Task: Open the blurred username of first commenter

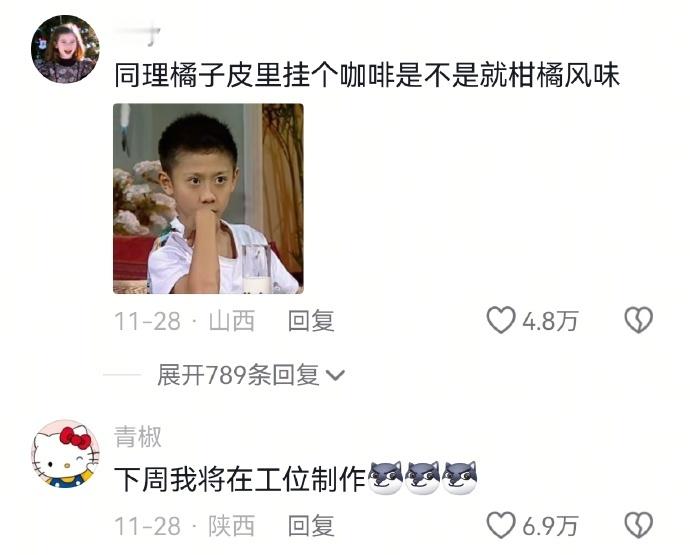Action: (x=137, y=35)
